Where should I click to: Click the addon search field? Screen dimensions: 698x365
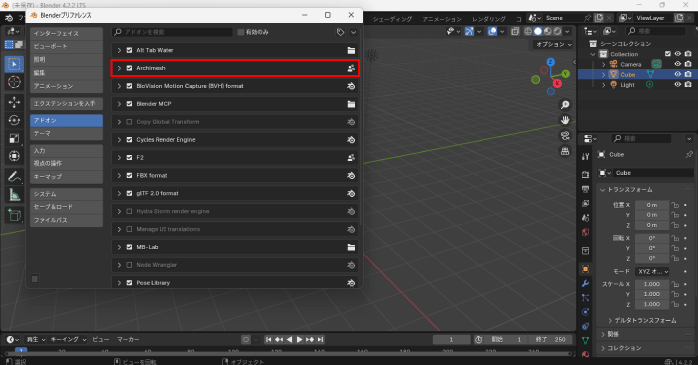point(173,32)
